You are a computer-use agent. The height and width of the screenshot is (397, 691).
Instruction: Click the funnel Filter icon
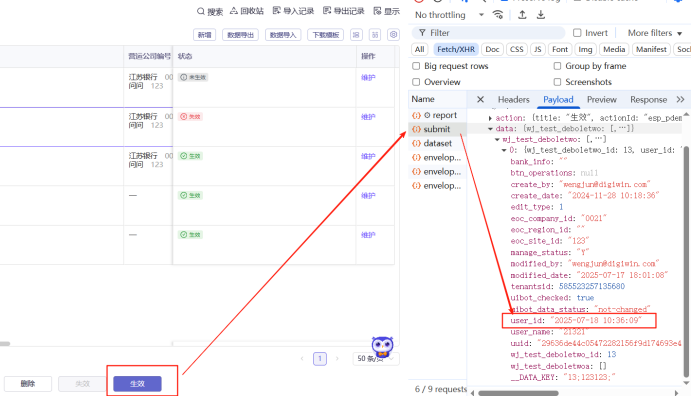(x=422, y=33)
